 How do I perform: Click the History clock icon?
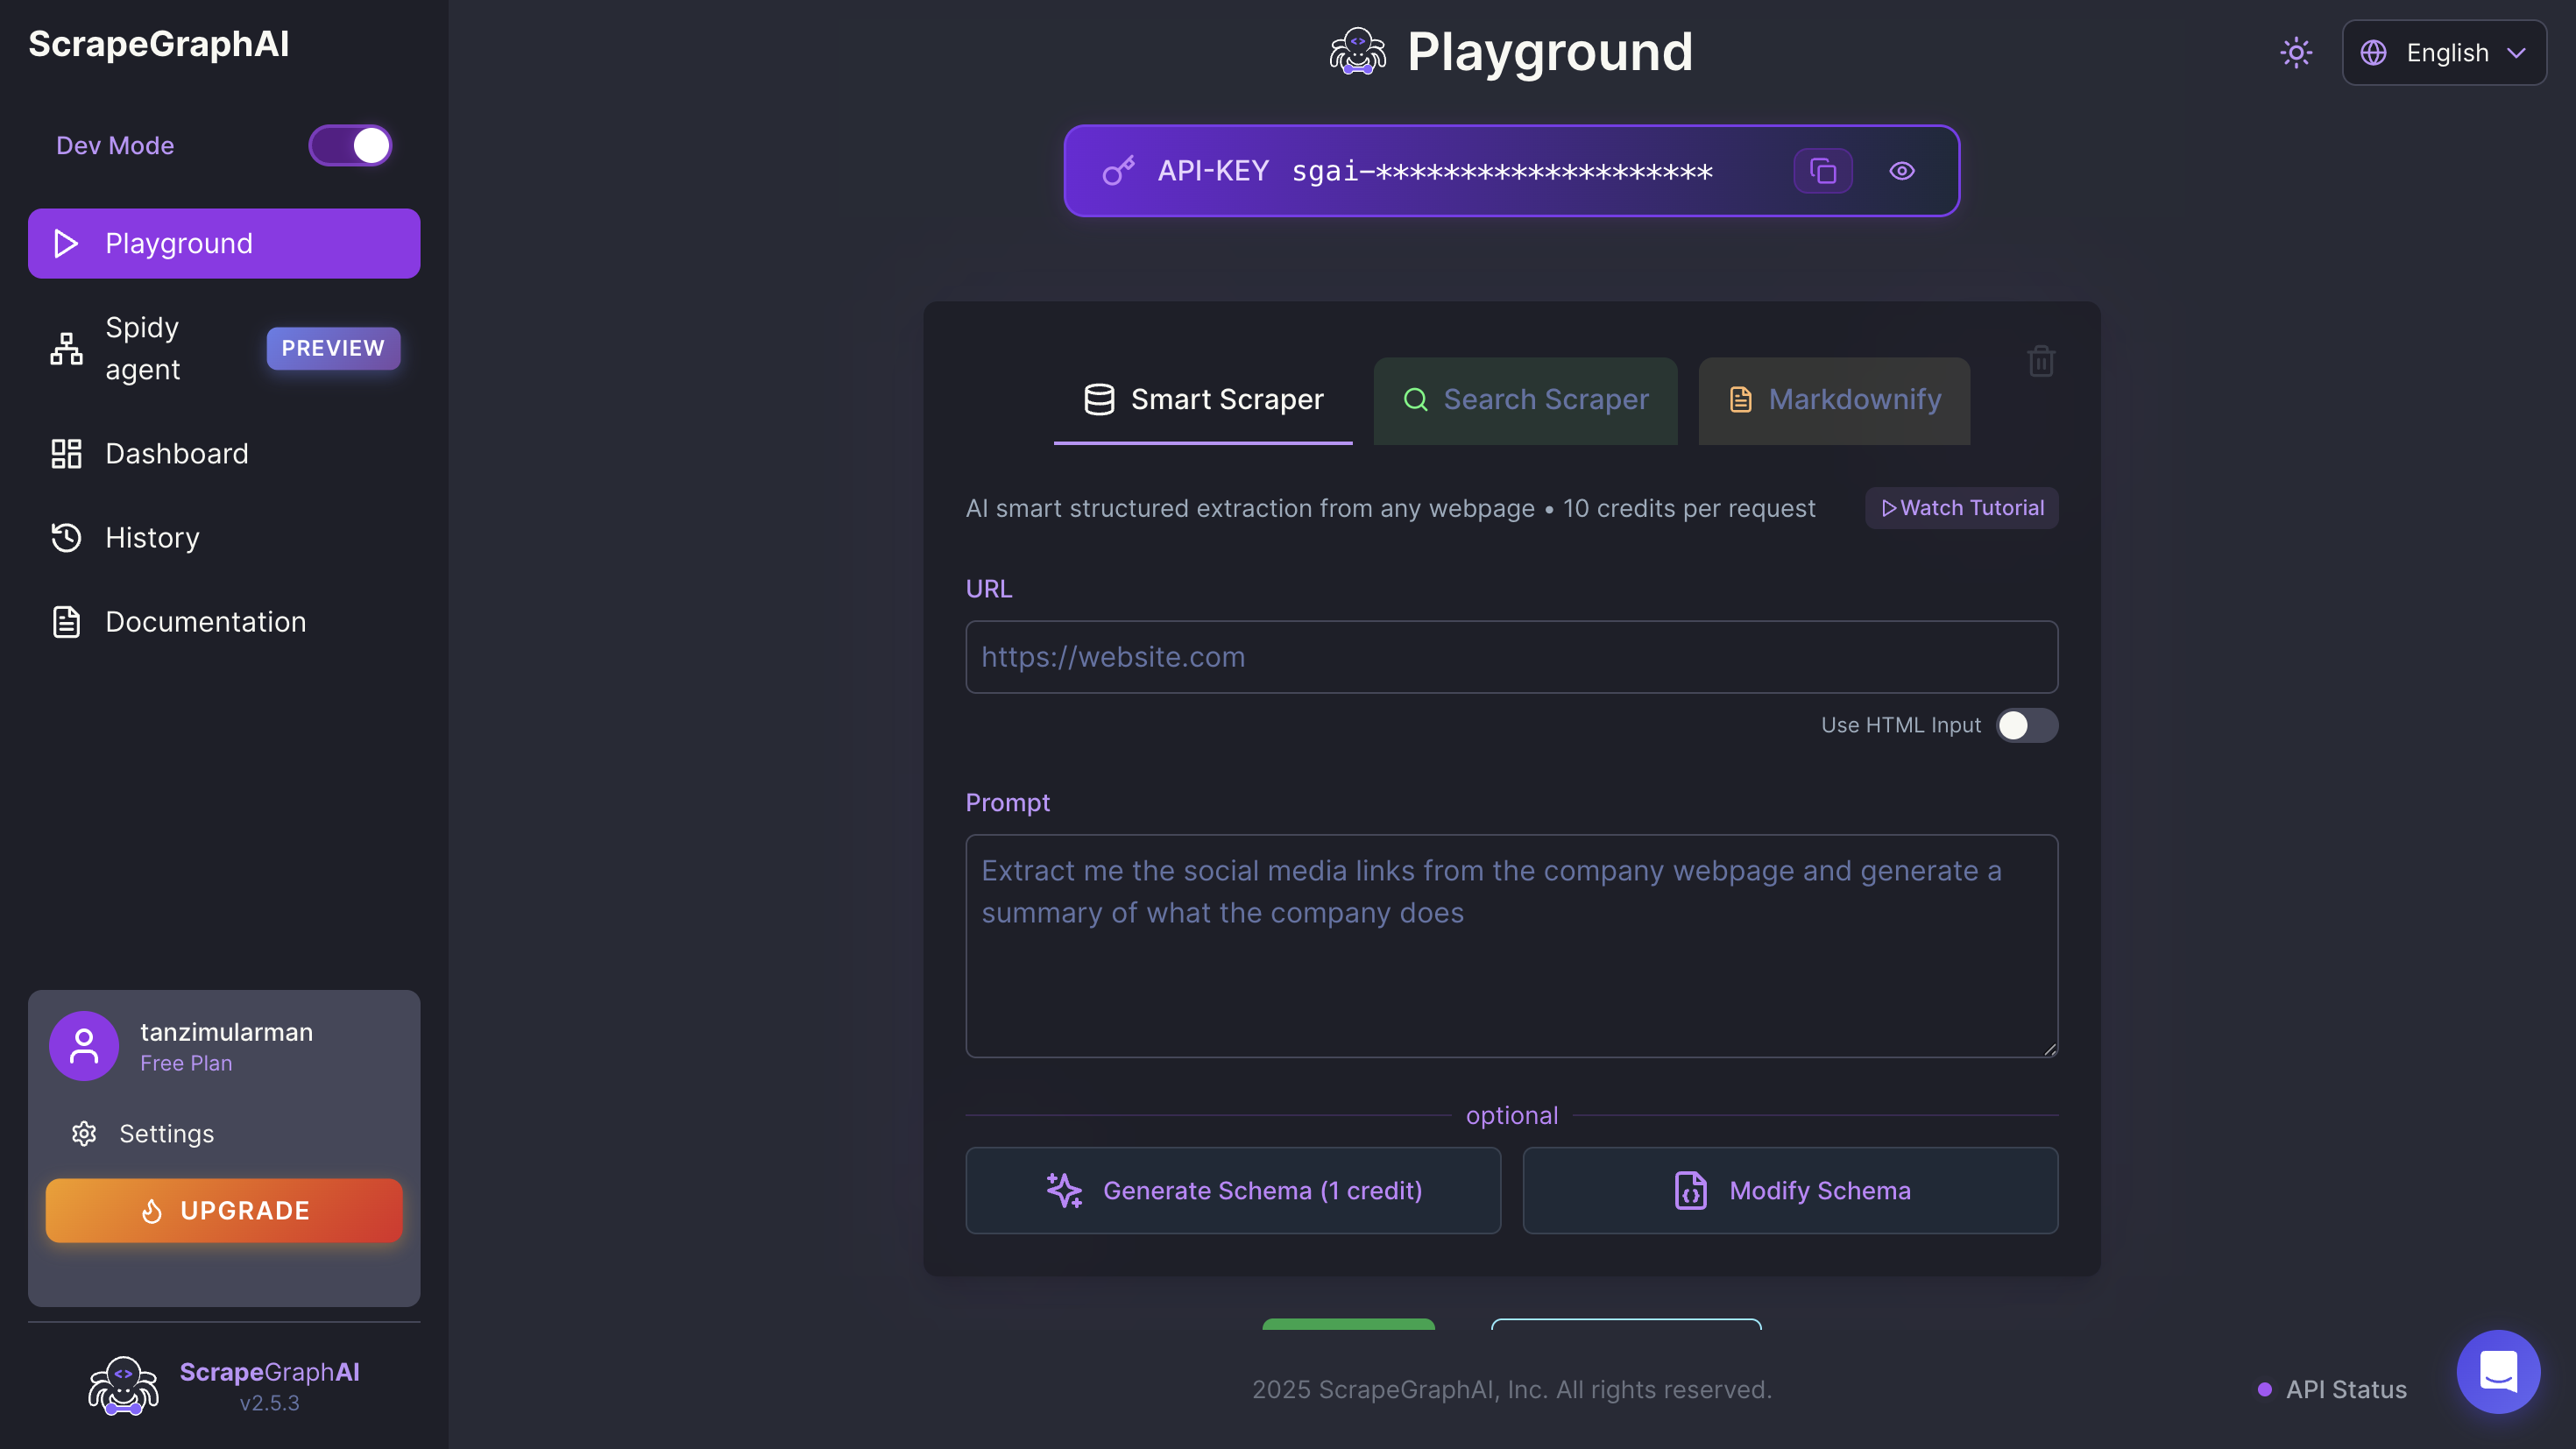tap(66, 537)
